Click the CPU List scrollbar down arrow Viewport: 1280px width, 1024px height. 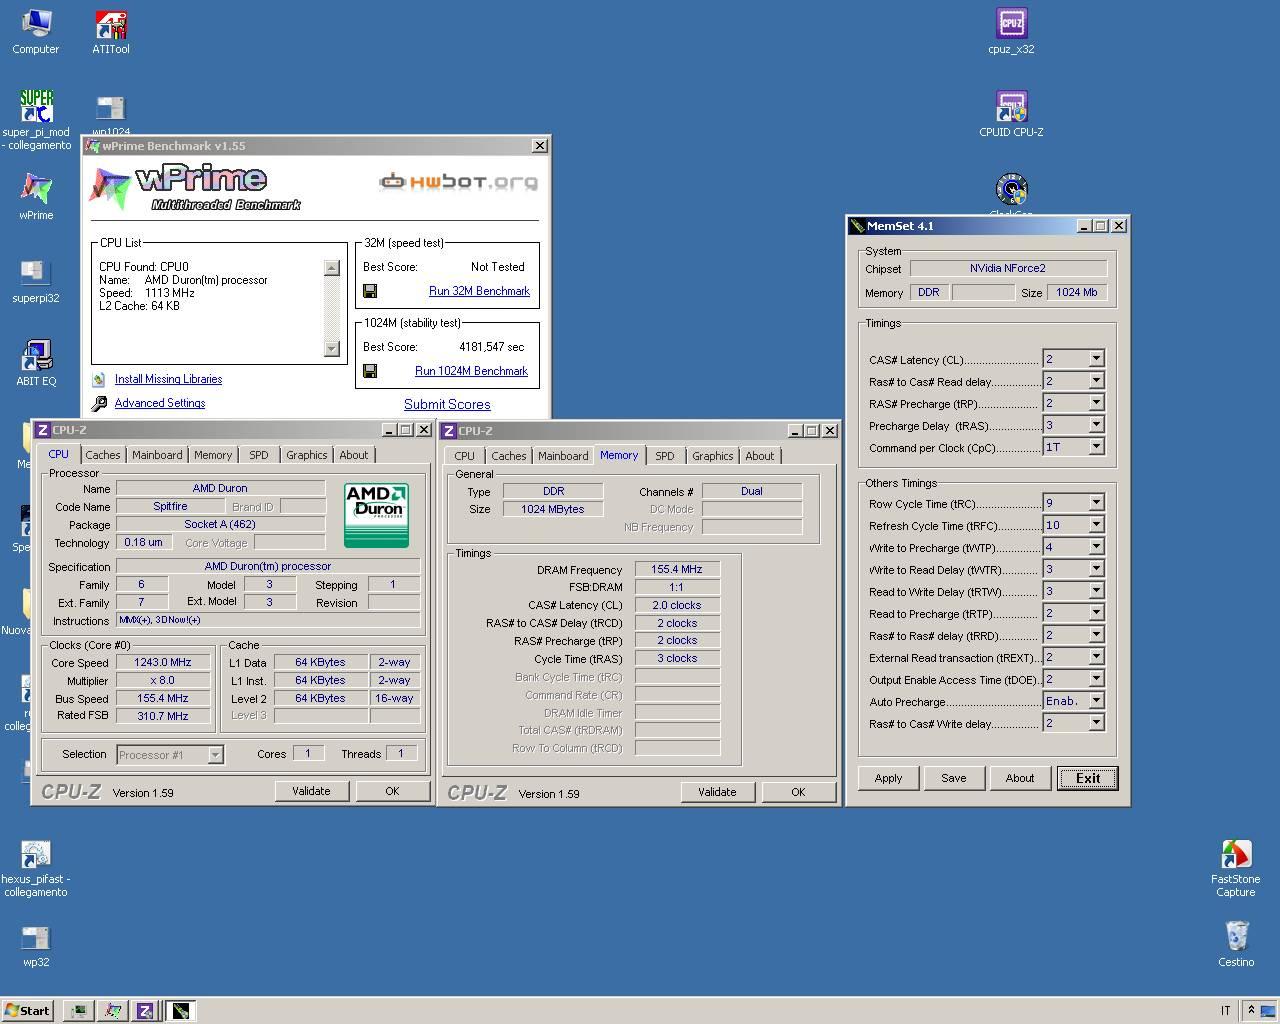(x=332, y=348)
